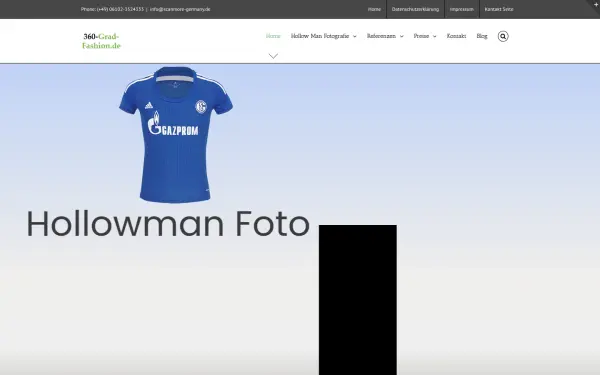Click the phone number text

(112, 9)
